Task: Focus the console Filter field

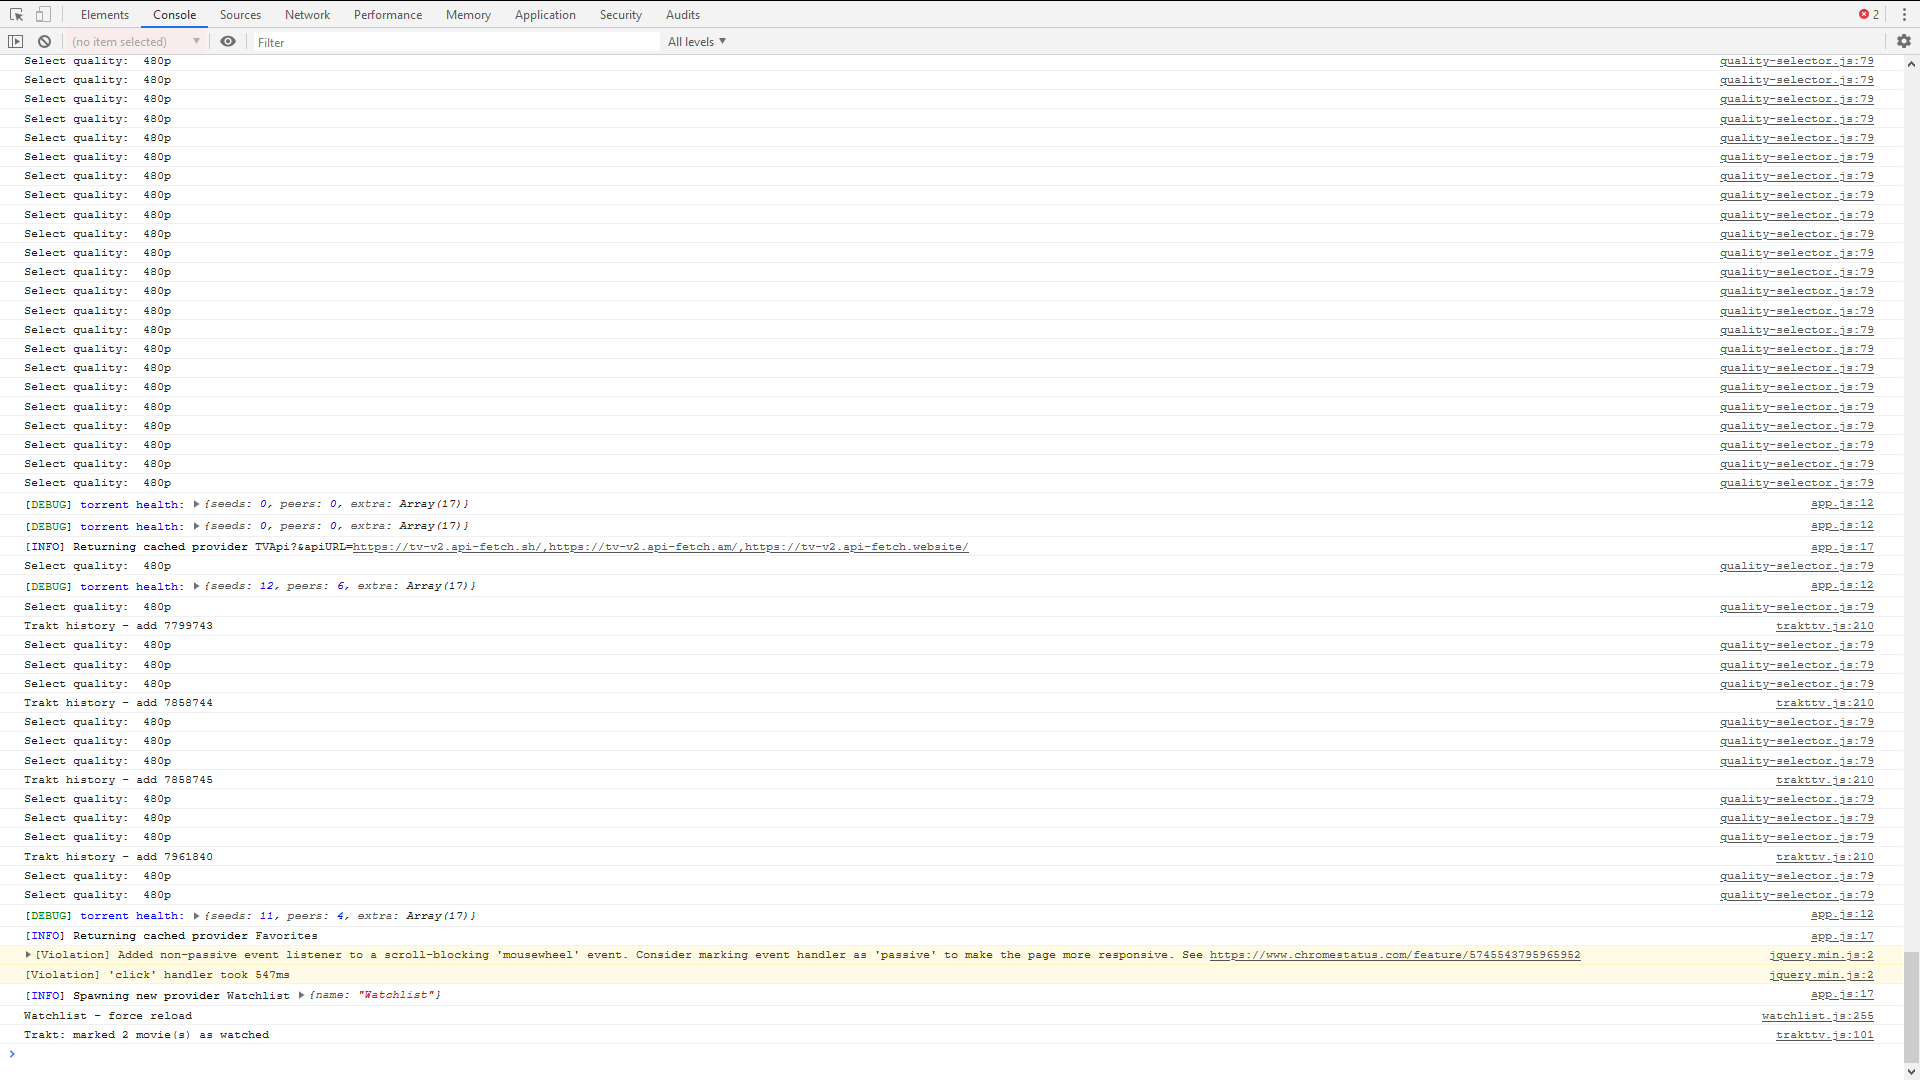Action: point(455,42)
